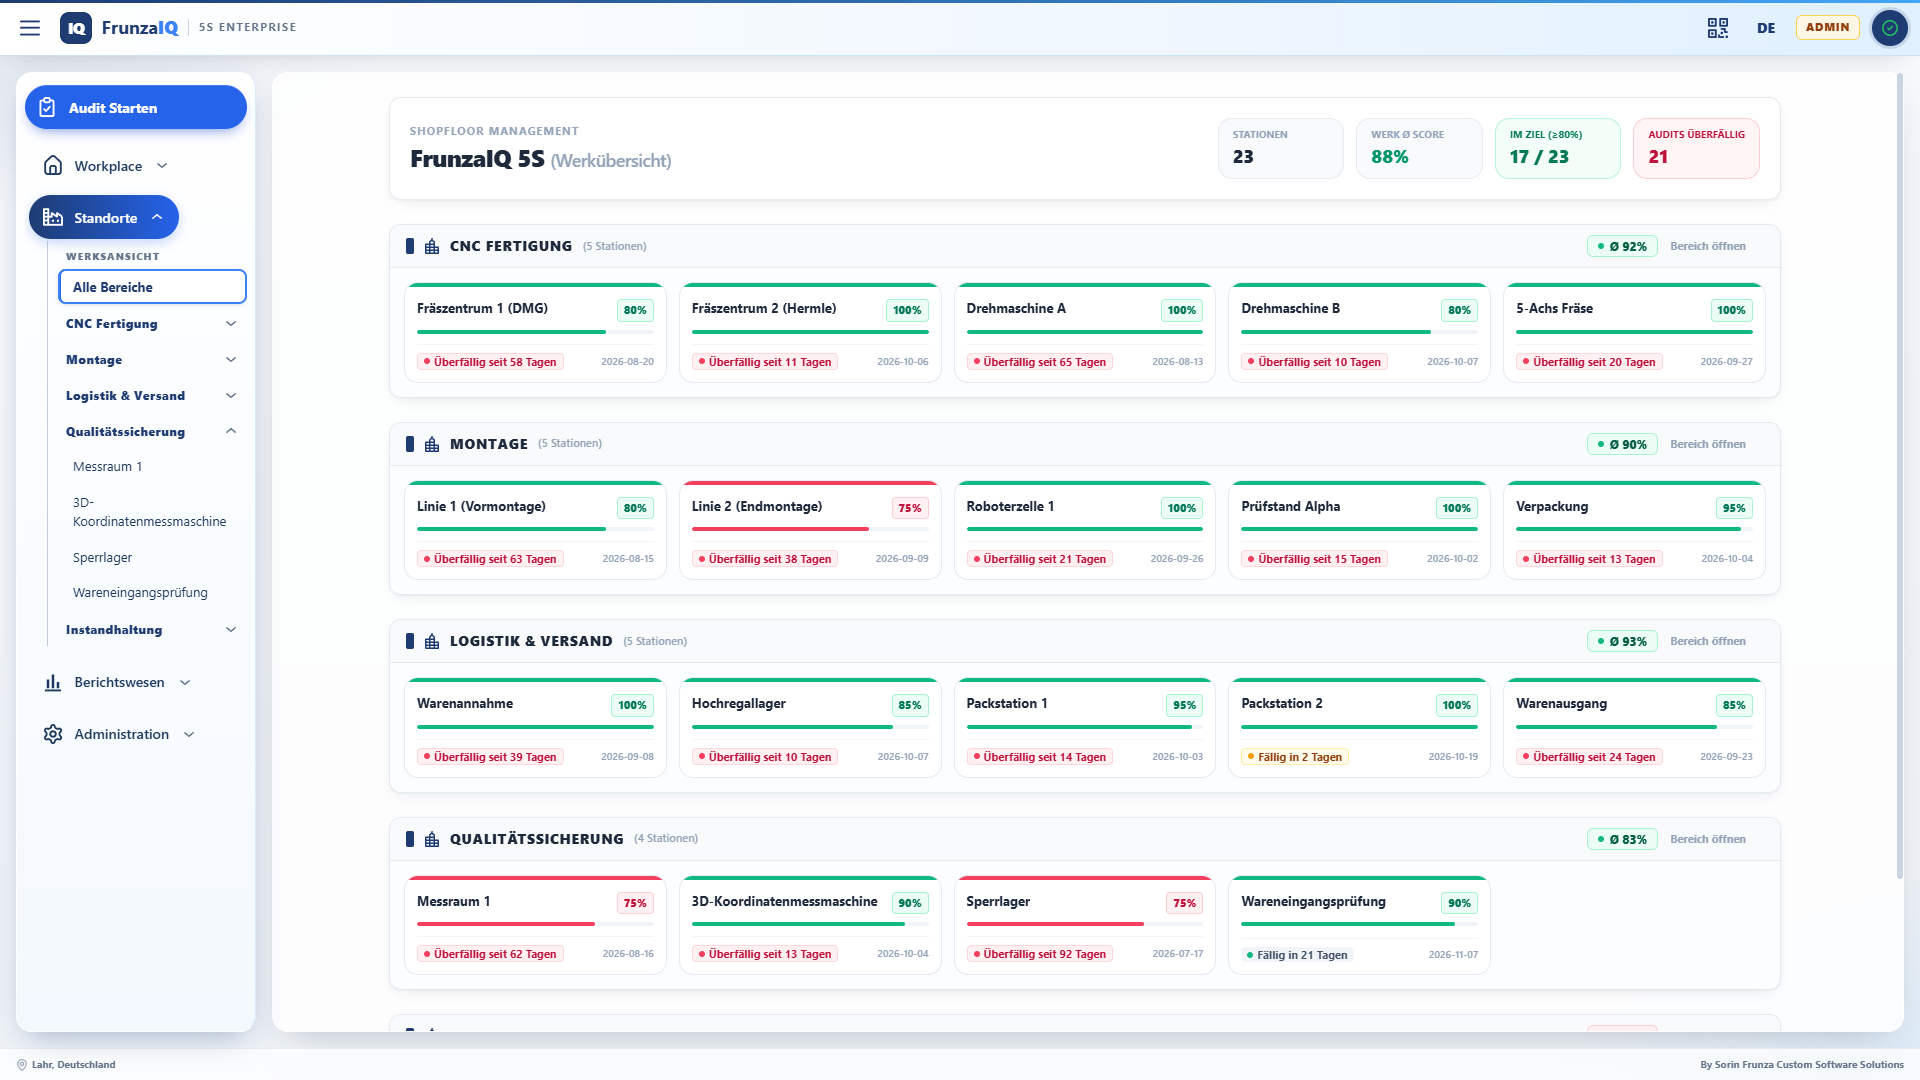Click the building icon next to MONTAGE
Image resolution: width=1920 pixels, height=1080 pixels.
432,444
